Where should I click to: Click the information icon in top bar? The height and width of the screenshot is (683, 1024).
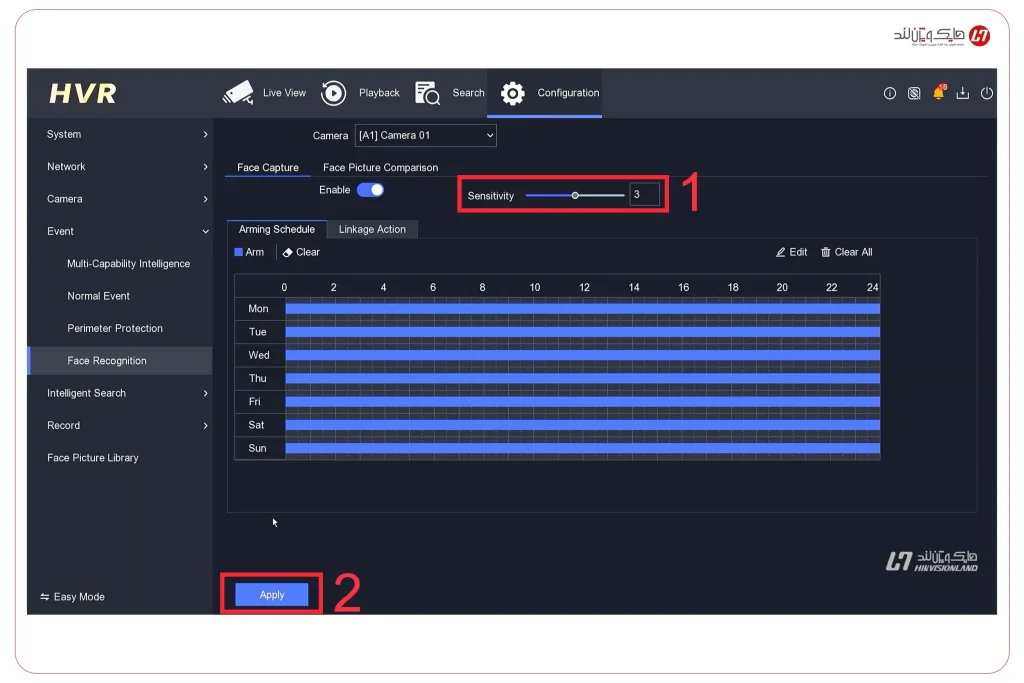coord(889,93)
